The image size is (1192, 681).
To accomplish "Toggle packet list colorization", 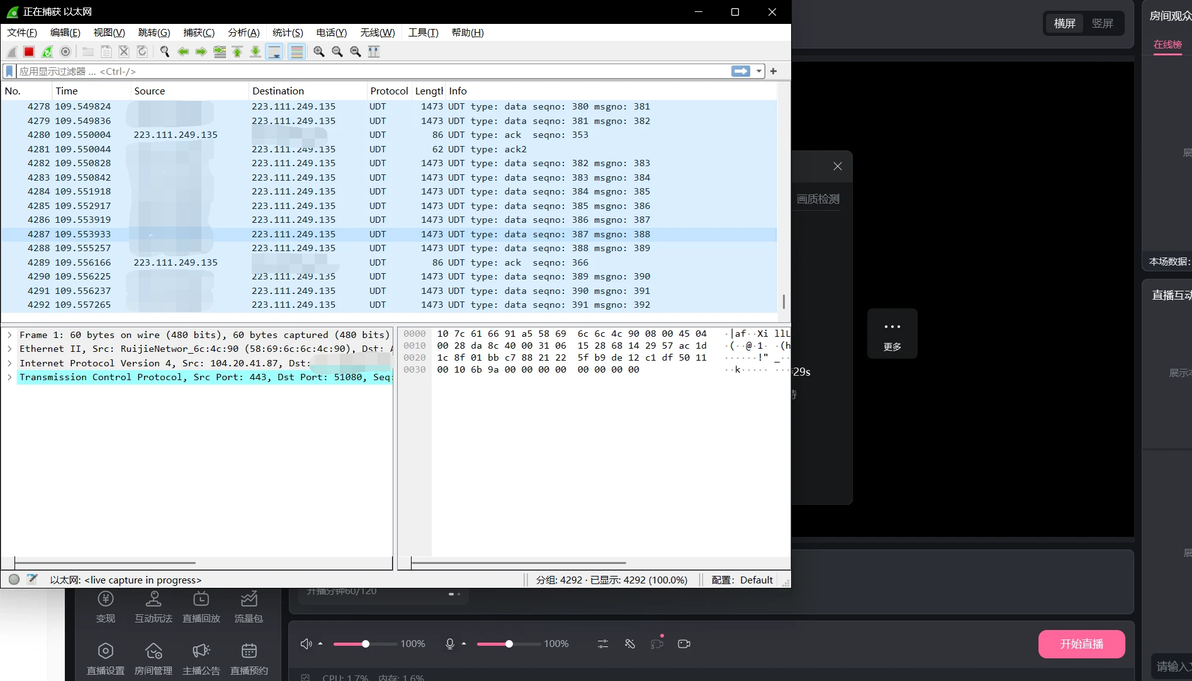I will tap(296, 52).
